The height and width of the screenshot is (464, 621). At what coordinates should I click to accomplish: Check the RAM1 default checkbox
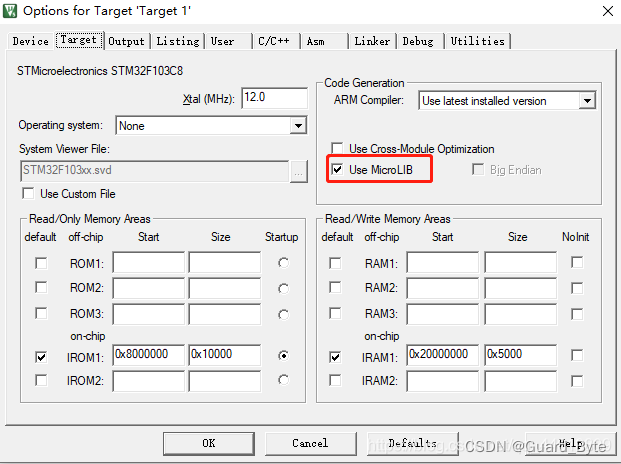coord(335,263)
